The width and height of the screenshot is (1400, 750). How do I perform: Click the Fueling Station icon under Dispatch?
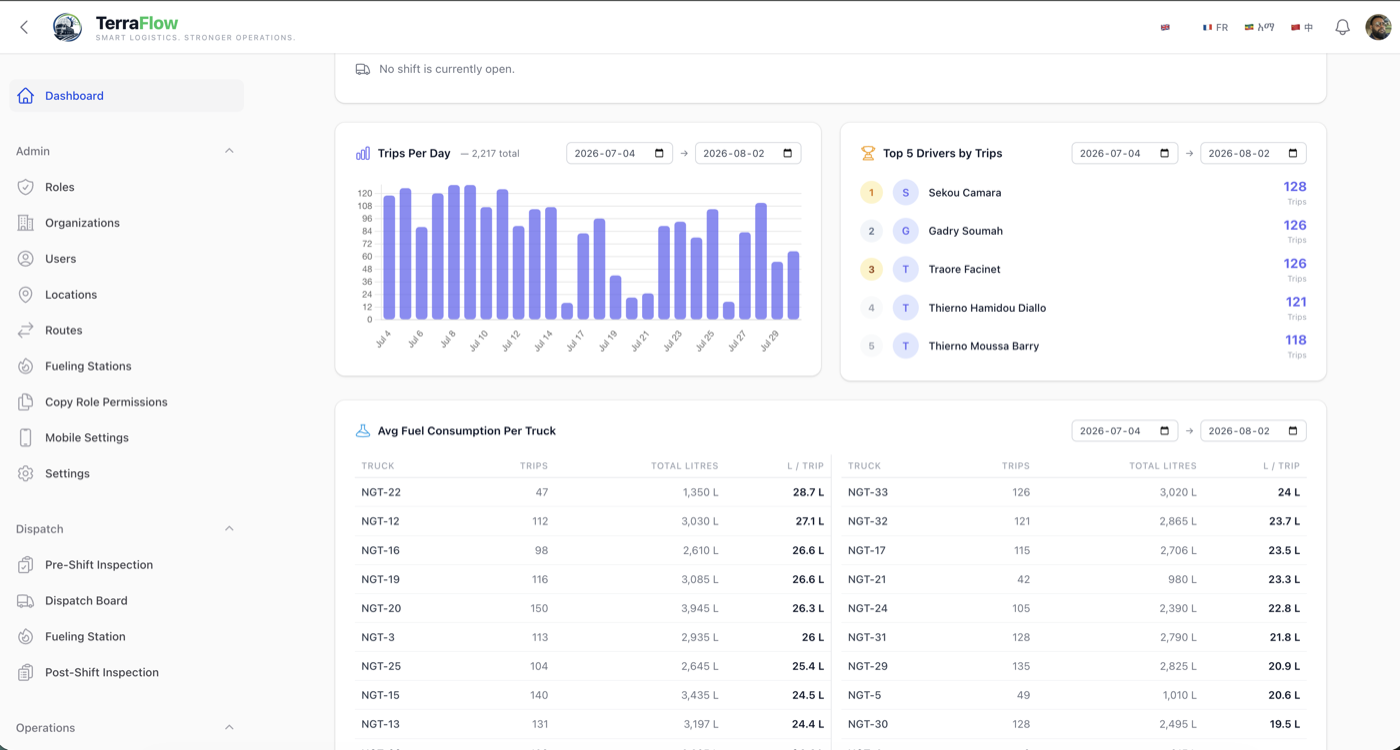[x=26, y=637]
